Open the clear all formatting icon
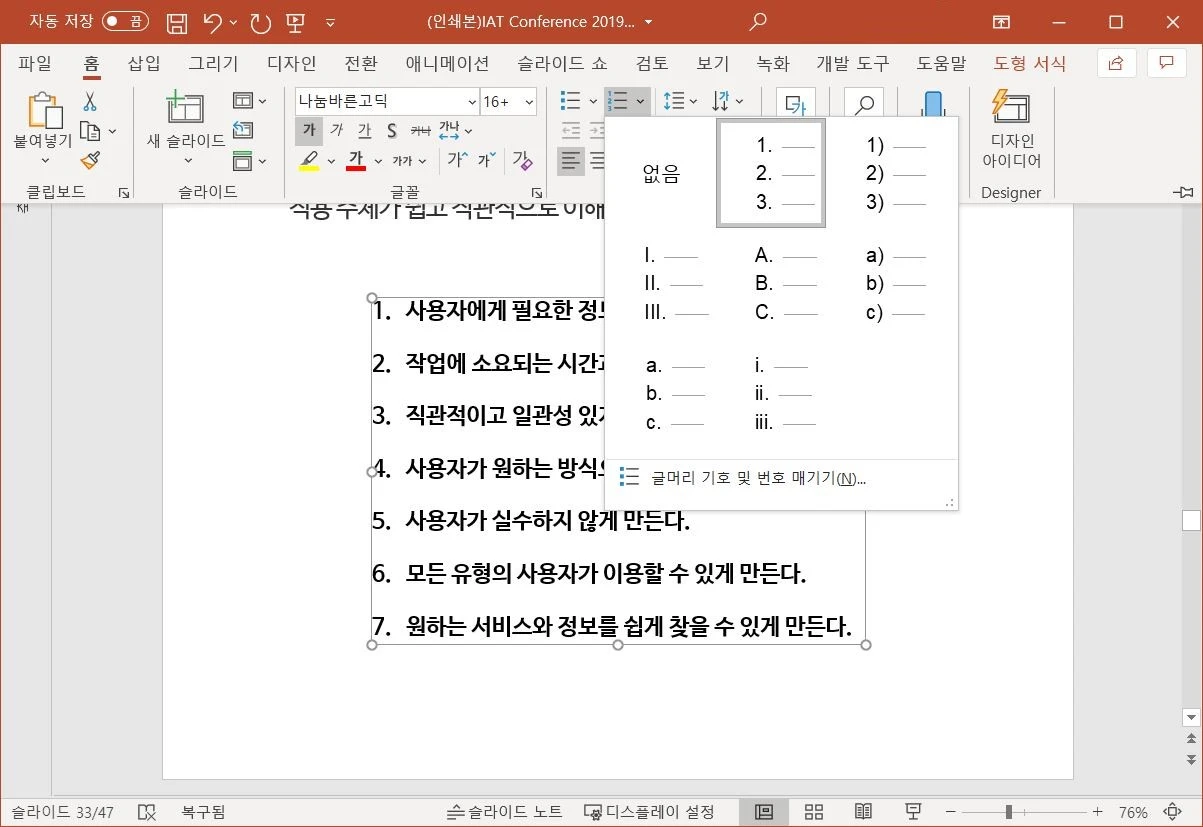The image size is (1203, 827). 522,160
